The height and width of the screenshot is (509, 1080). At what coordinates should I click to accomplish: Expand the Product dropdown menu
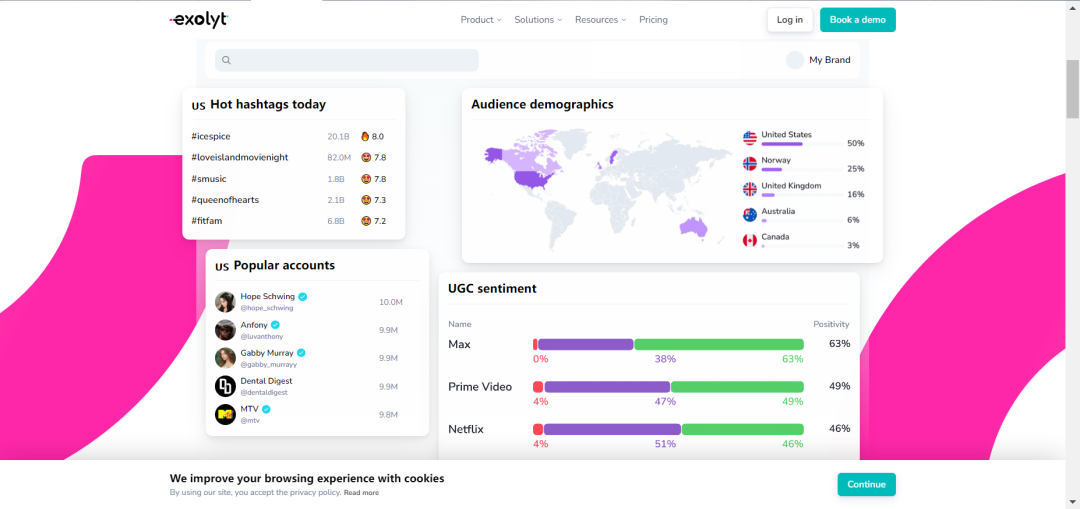[481, 20]
